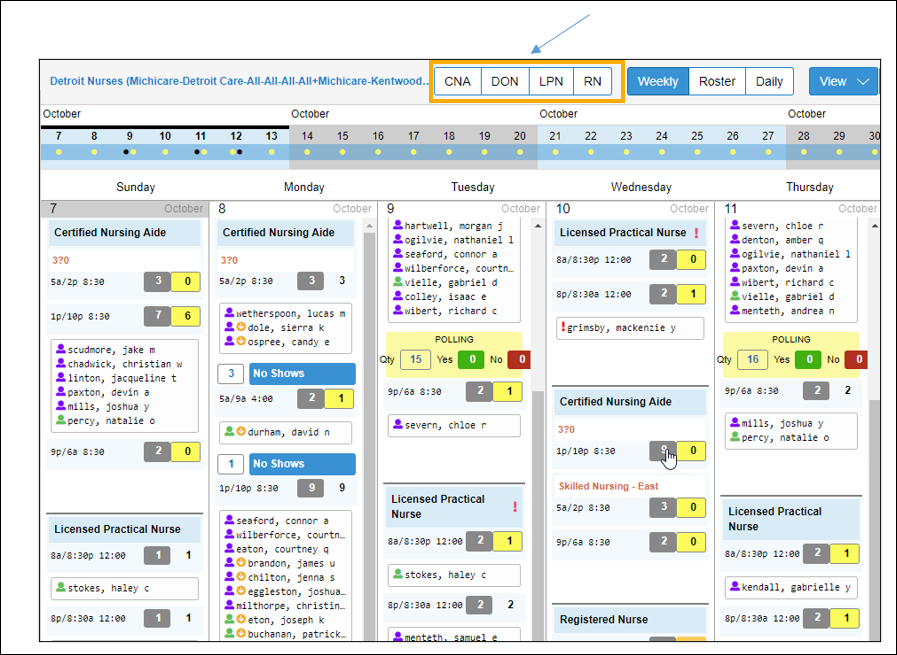
Task: Click purple person icon beside linton, jacqueline t
Action: pos(61,378)
